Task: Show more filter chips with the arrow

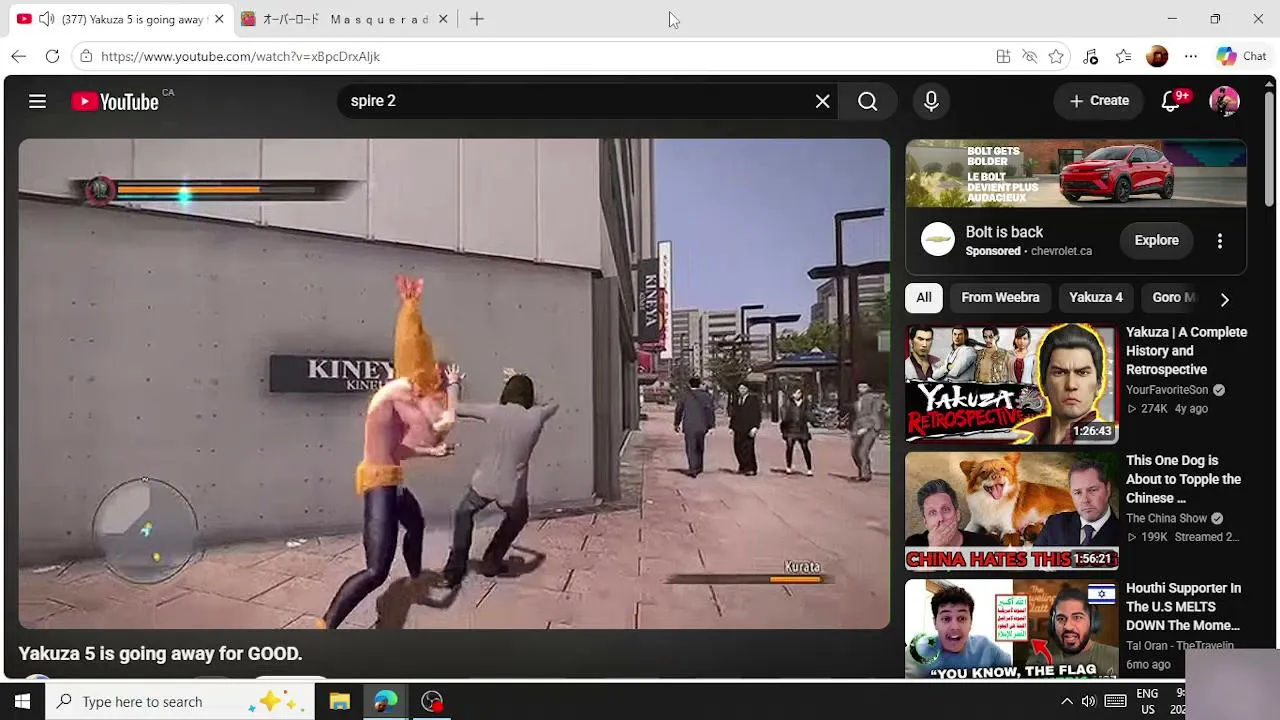Action: coord(1224,299)
